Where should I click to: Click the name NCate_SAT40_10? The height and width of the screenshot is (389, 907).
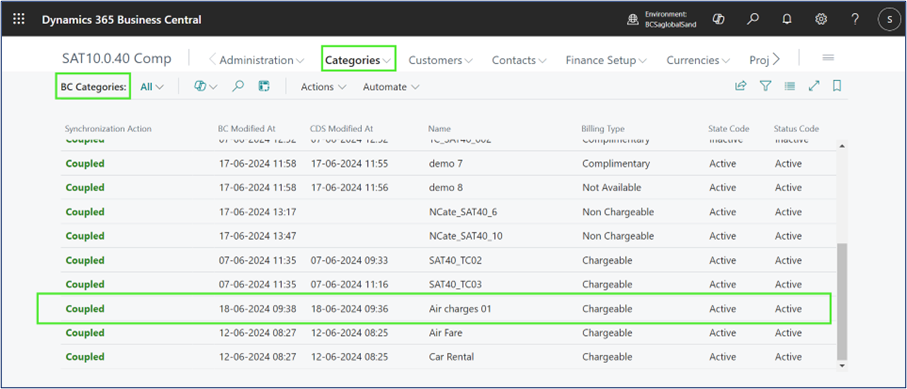[465, 236]
